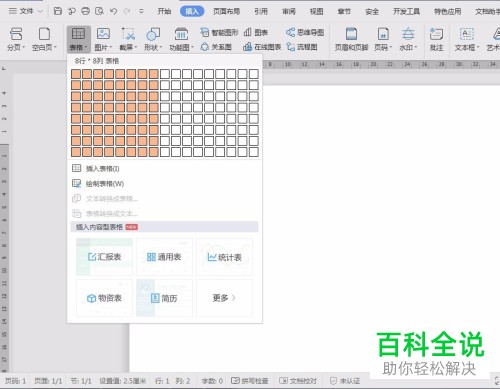Viewport: 500px width, 389px height.
Task: Click the 拼写检查 spell check status item
Action: click(x=250, y=381)
